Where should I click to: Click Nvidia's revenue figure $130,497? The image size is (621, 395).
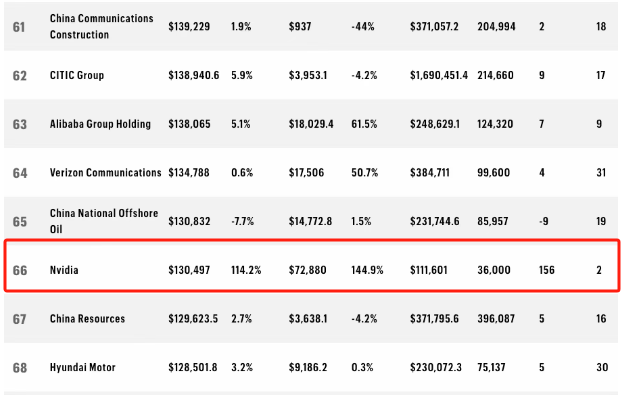tap(189, 270)
